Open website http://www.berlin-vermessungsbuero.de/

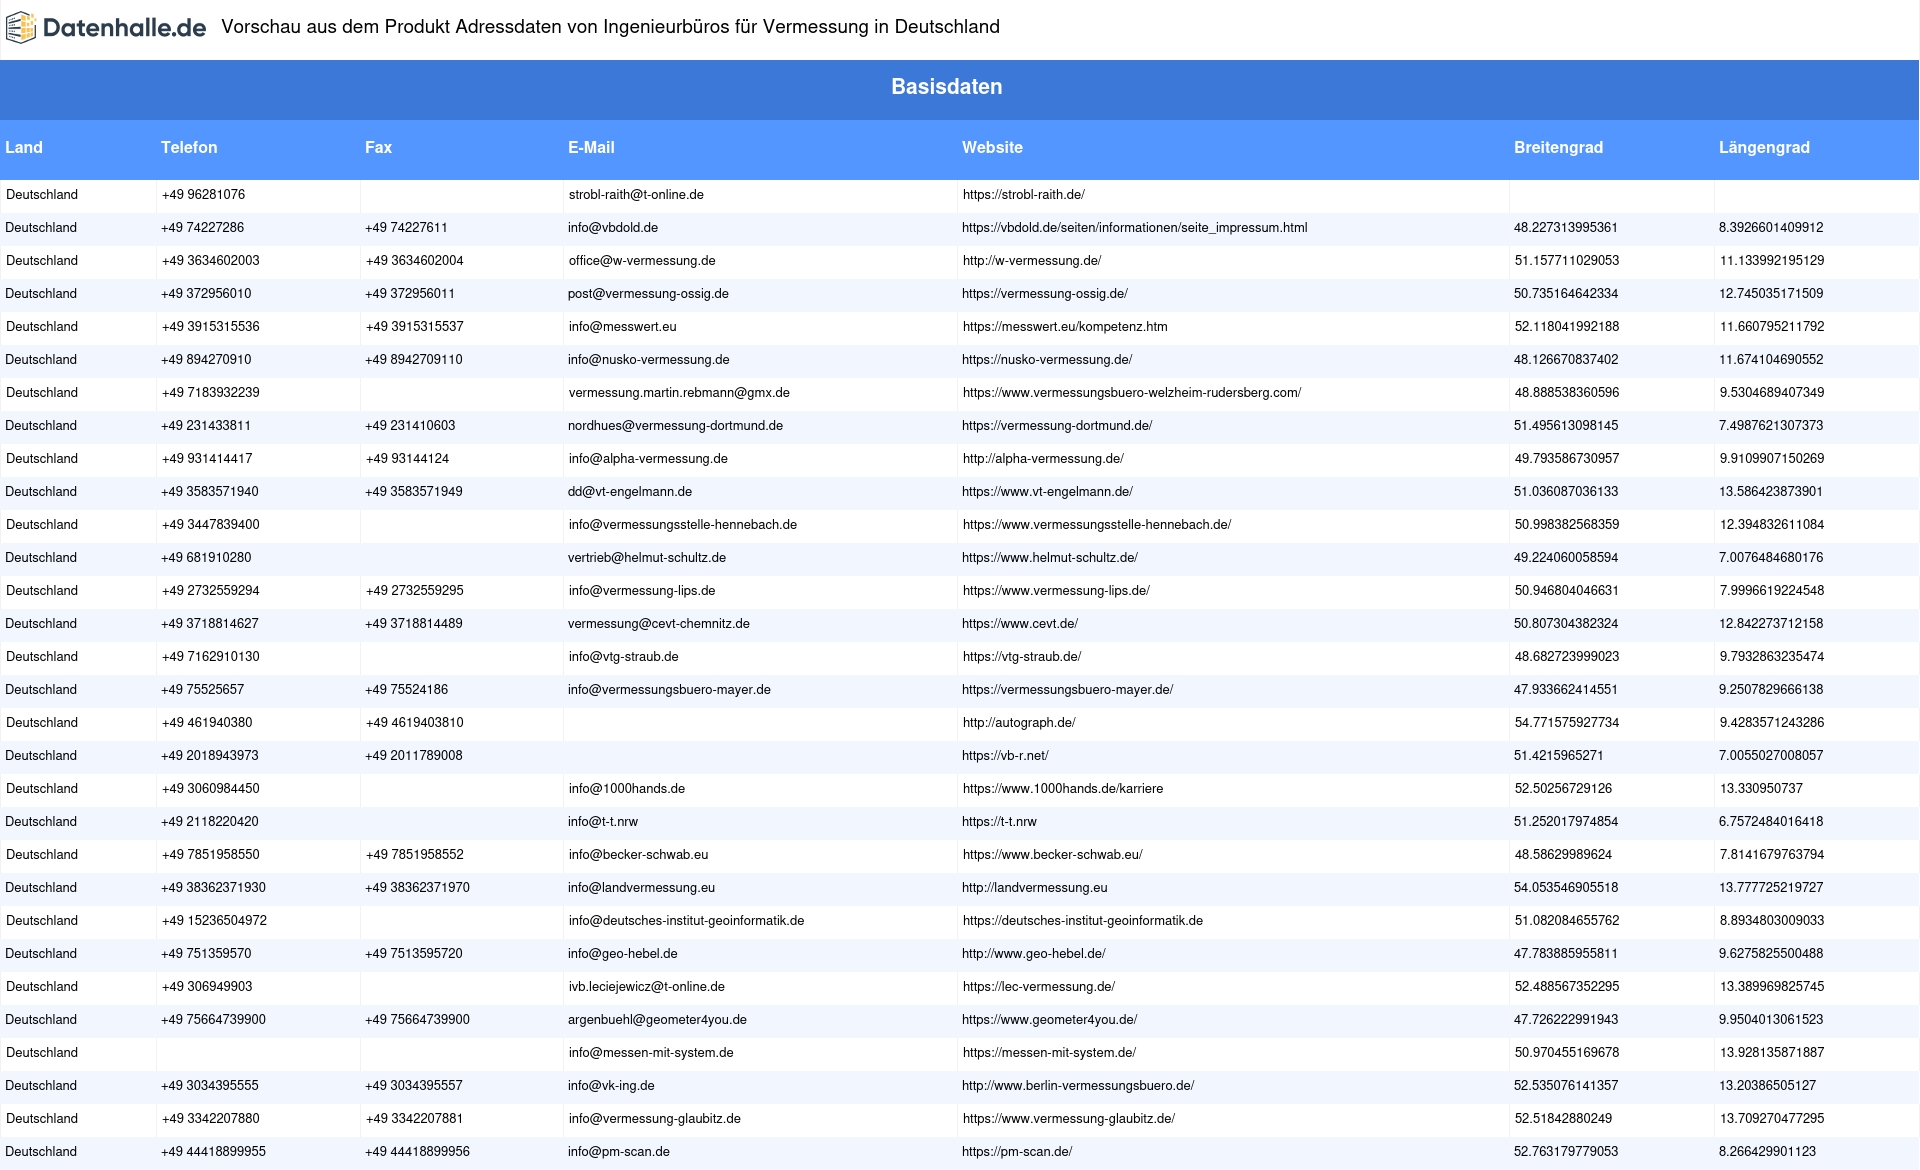tap(1078, 1086)
